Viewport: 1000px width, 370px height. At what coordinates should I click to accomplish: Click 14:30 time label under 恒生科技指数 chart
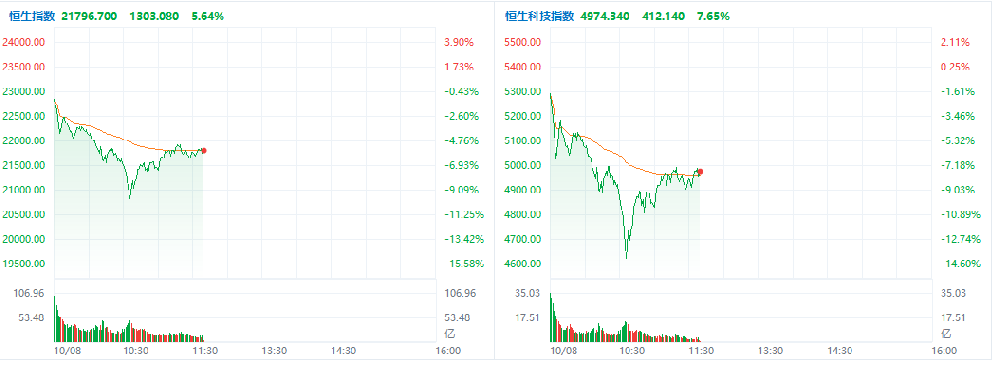coord(839,350)
